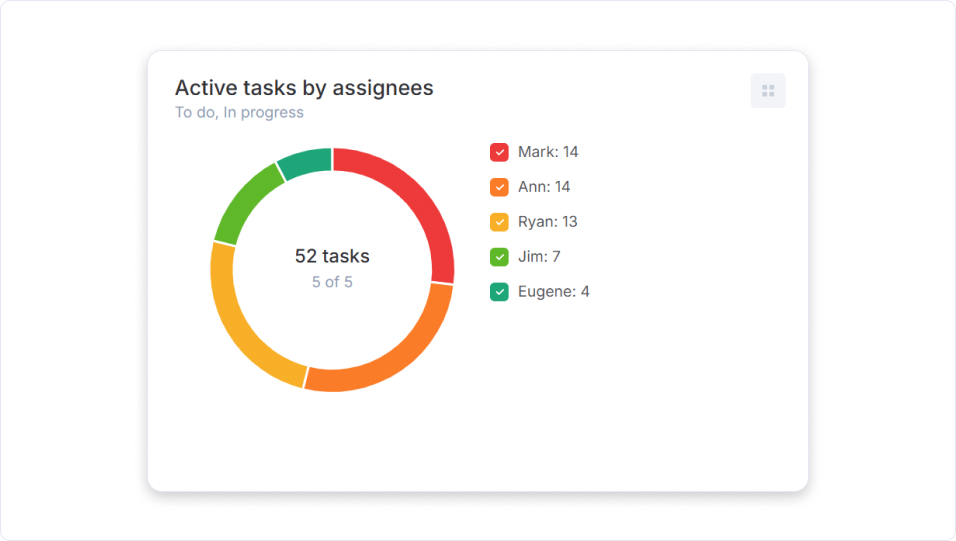Click the '52 tasks' total in chart center

pyautogui.click(x=332, y=256)
